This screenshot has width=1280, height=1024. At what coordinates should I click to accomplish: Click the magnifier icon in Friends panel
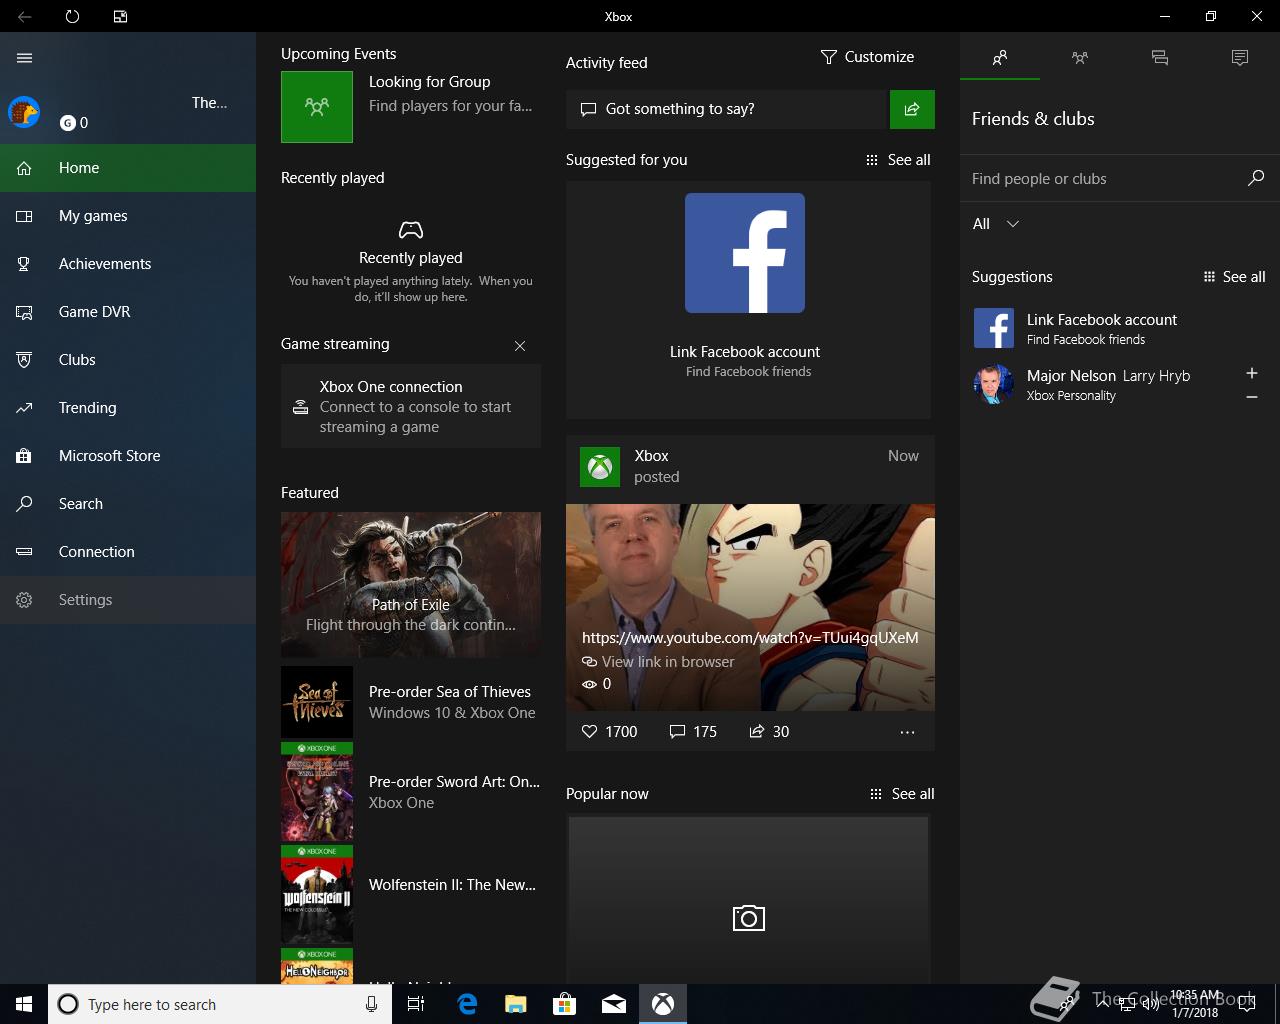(1256, 178)
